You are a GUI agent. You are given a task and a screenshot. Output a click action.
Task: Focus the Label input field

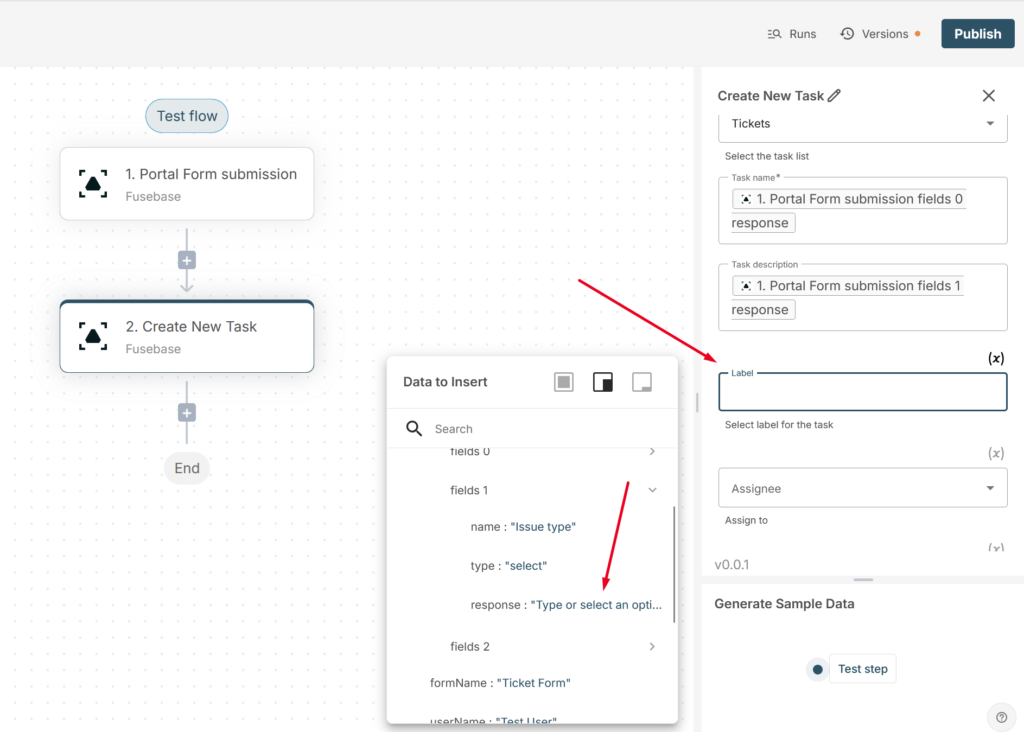863,392
